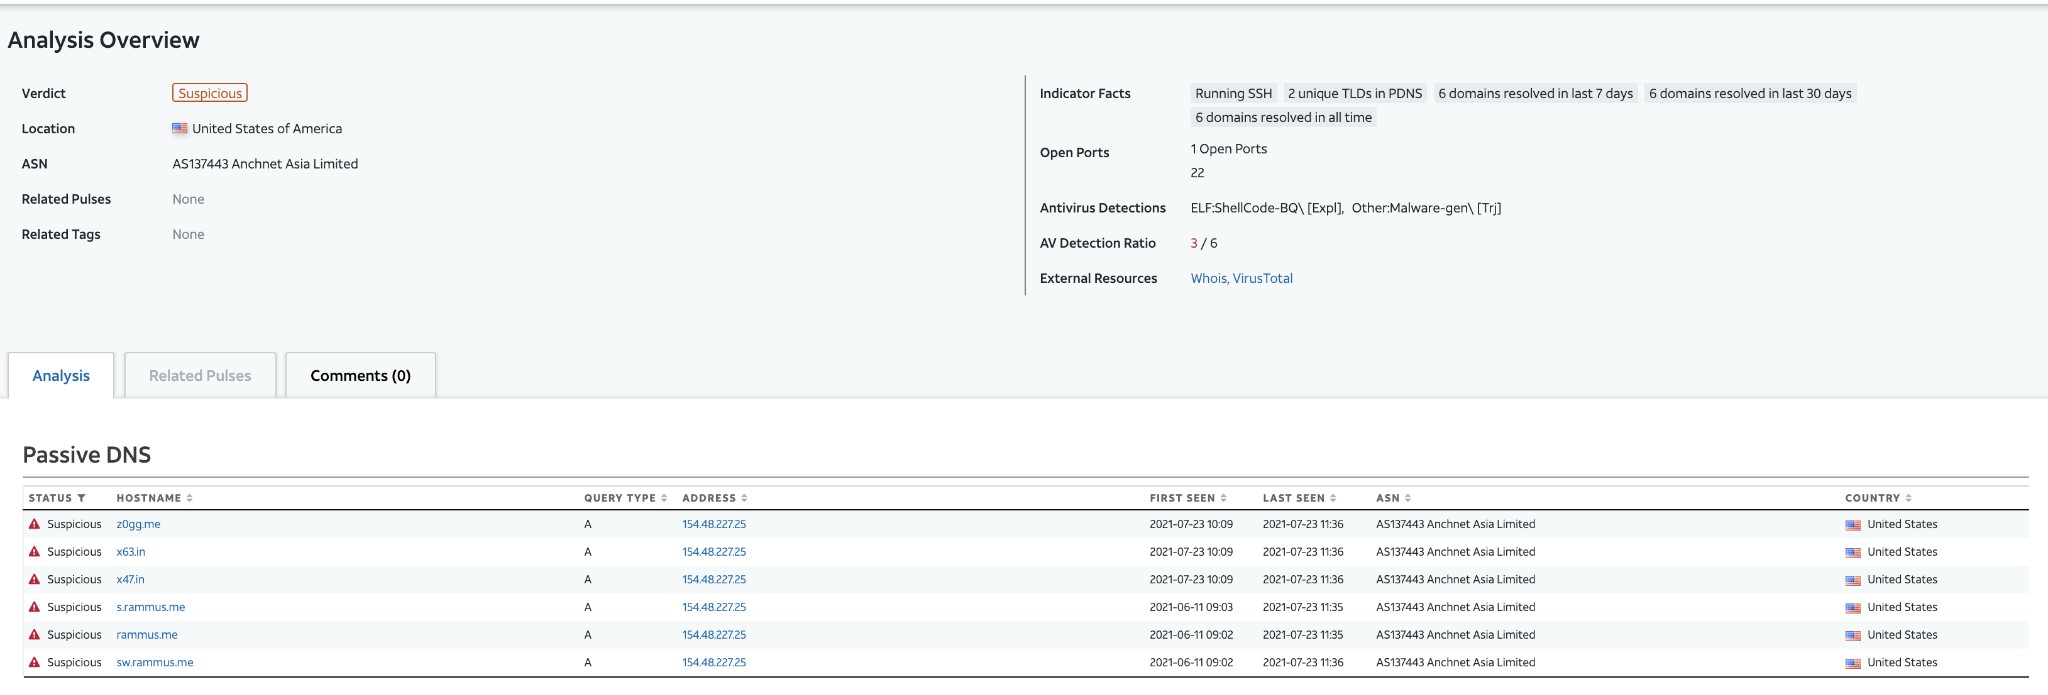Sort by Hostname column arrows
The width and height of the screenshot is (2048, 695).
pyautogui.click(x=189, y=498)
